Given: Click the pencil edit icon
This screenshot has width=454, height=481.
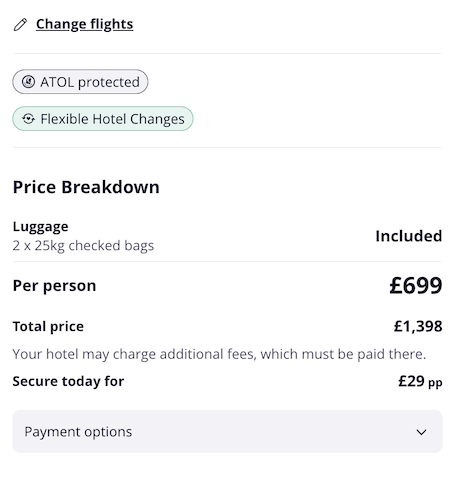Looking at the screenshot, I should (20, 25).
